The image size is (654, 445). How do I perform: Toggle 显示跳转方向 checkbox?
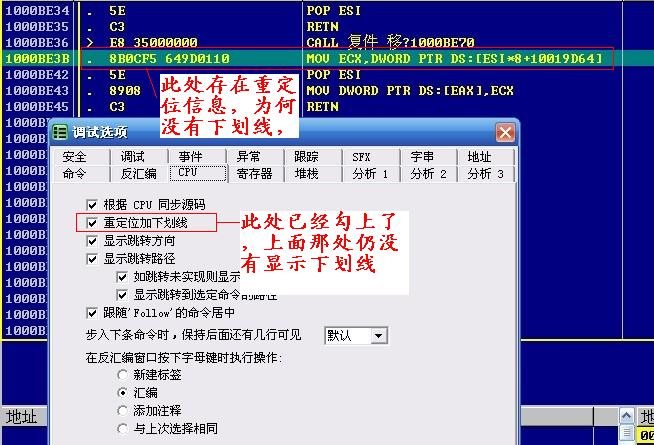pyautogui.click(x=92, y=241)
